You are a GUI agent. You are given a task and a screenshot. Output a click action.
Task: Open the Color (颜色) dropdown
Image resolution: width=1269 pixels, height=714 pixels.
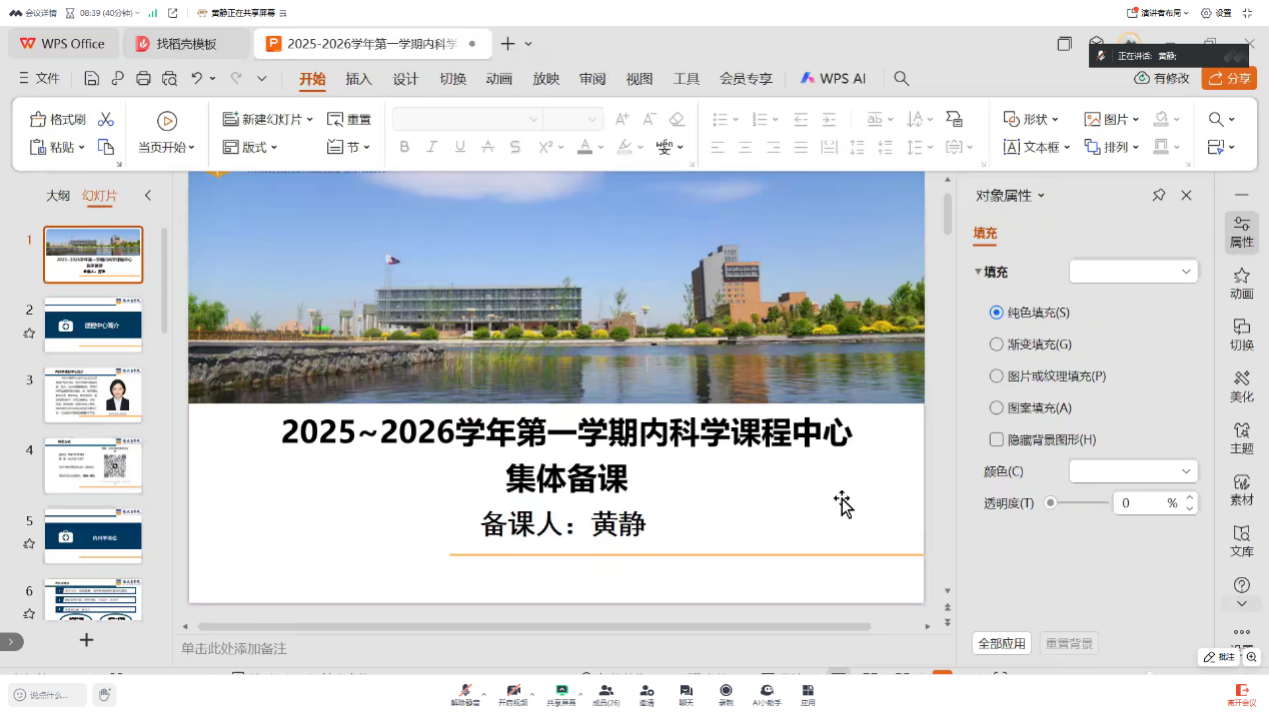[x=1133, y=471]
